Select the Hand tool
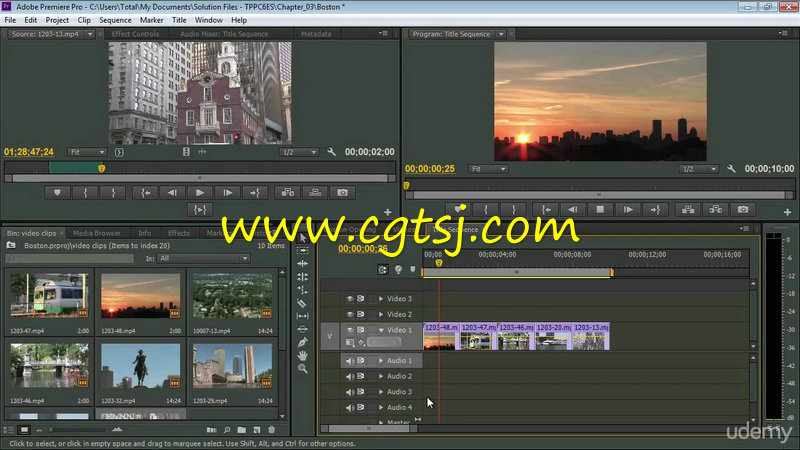The image size is (800, 450). (303, 356)
